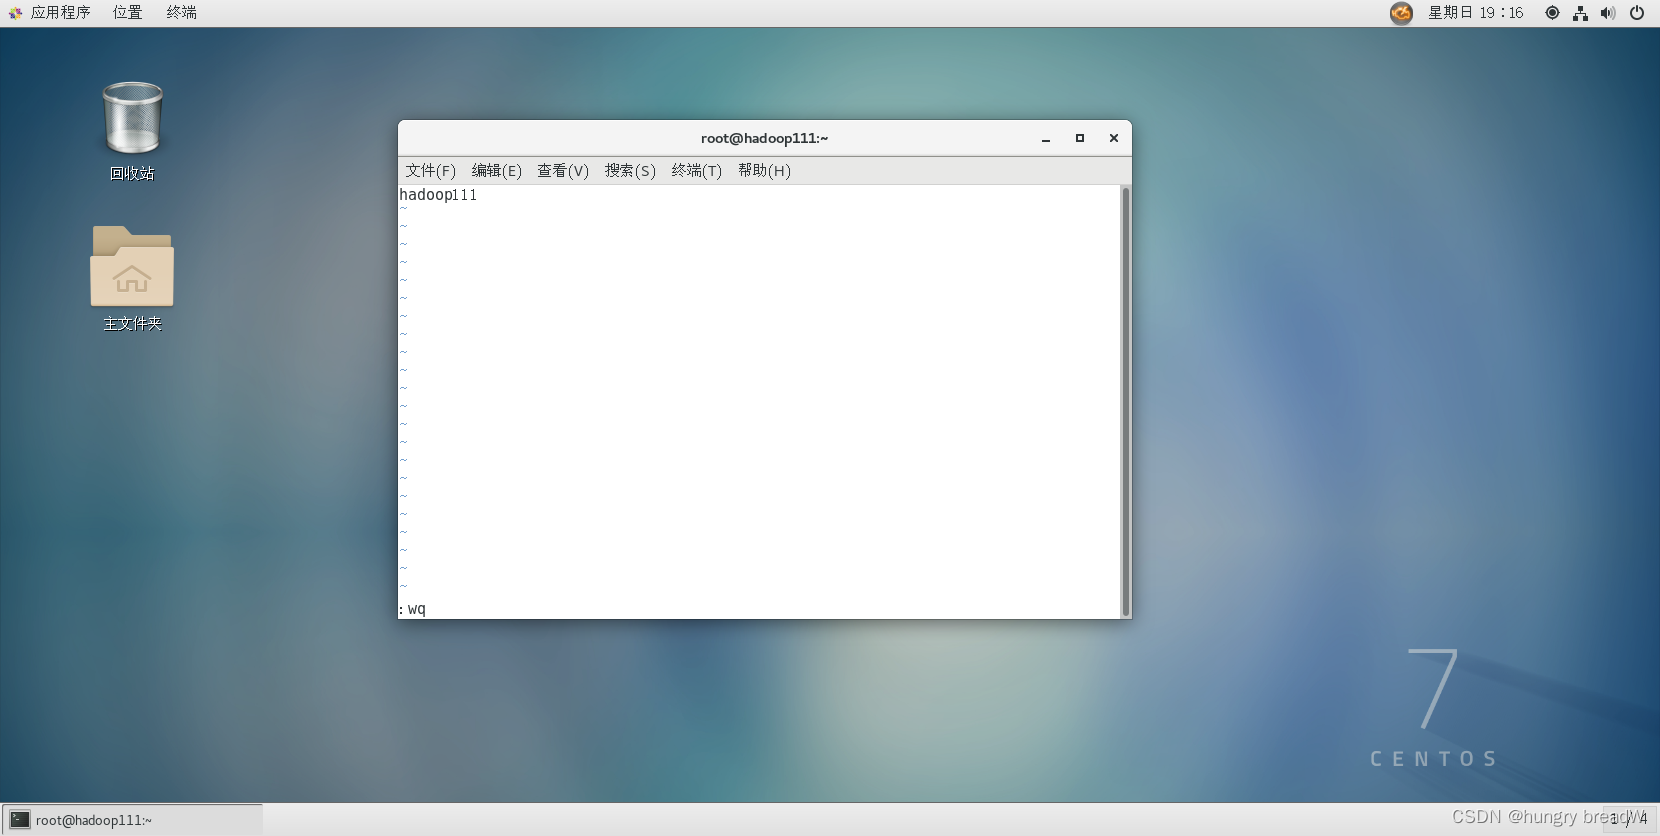
Task: Click the workspace switcher in bottom panel
Action: pyautogui.click(x=1629, y=819)
